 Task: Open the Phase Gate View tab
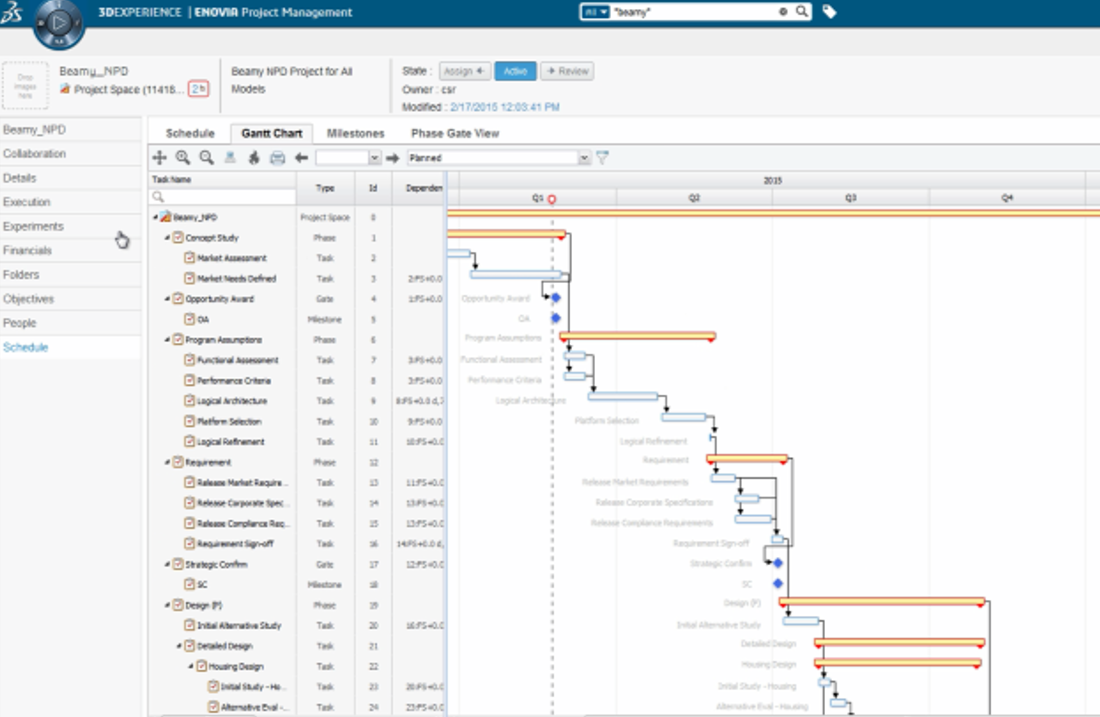click(x=455, y=133)
